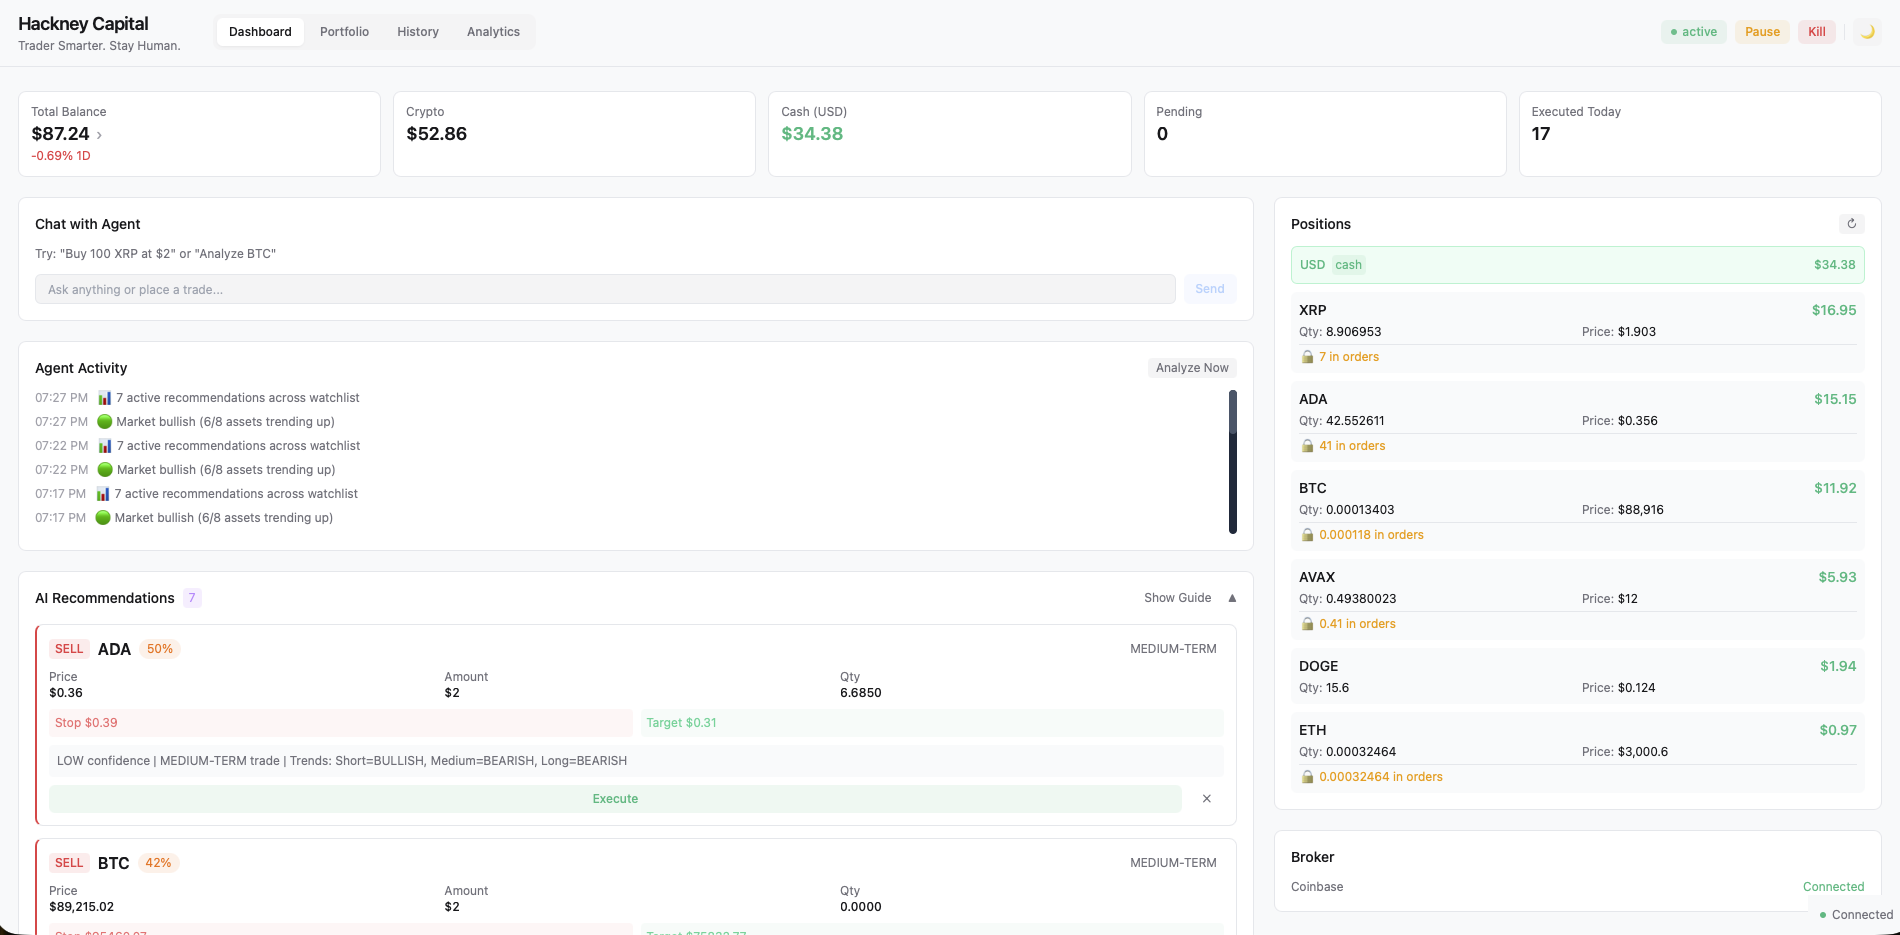The image size is (1900, 935).
Task: Click the lock icon on BTC's in-orders row
Action: coord(1307,534)
